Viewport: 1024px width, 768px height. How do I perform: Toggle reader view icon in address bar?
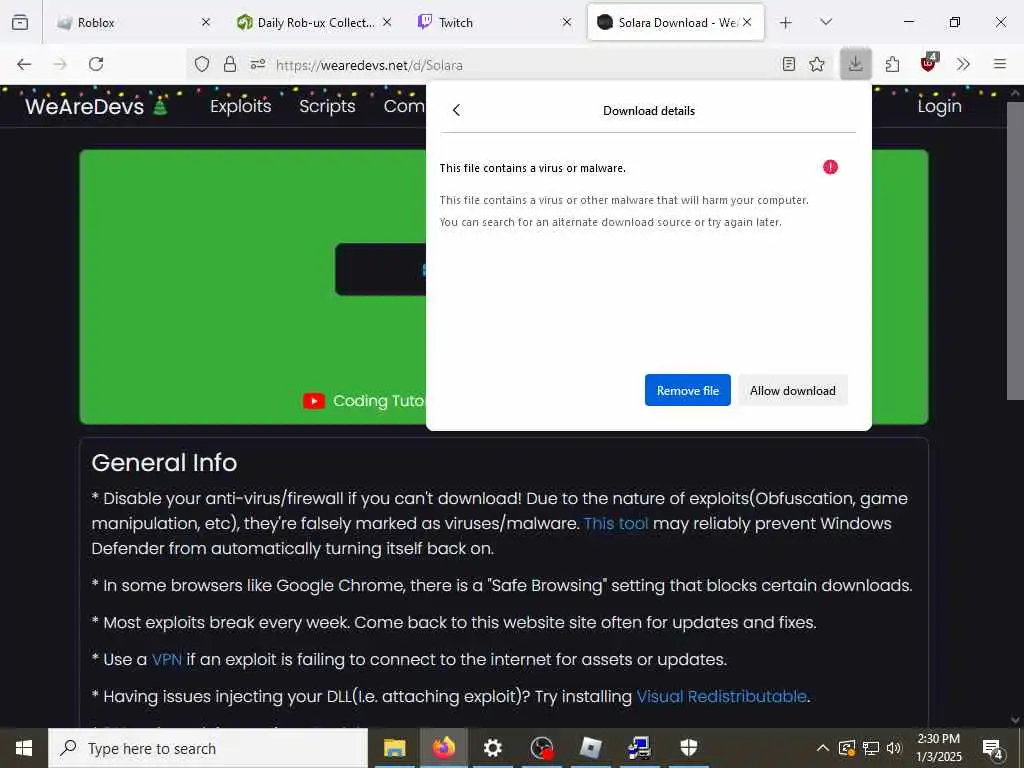pos(789,64)
